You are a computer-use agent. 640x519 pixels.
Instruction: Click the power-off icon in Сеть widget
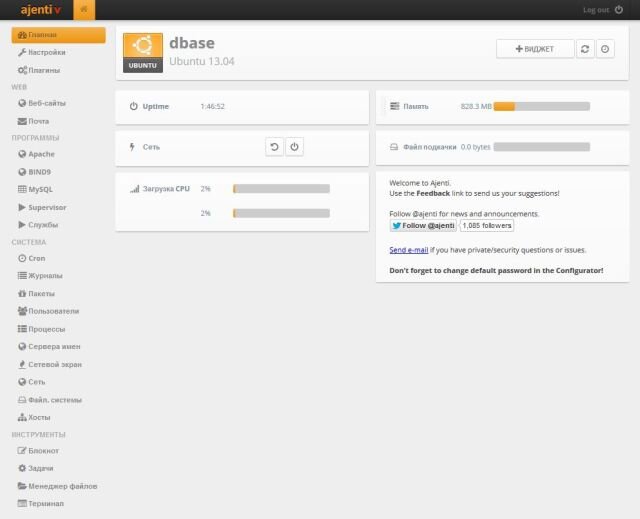click(294, 146)
